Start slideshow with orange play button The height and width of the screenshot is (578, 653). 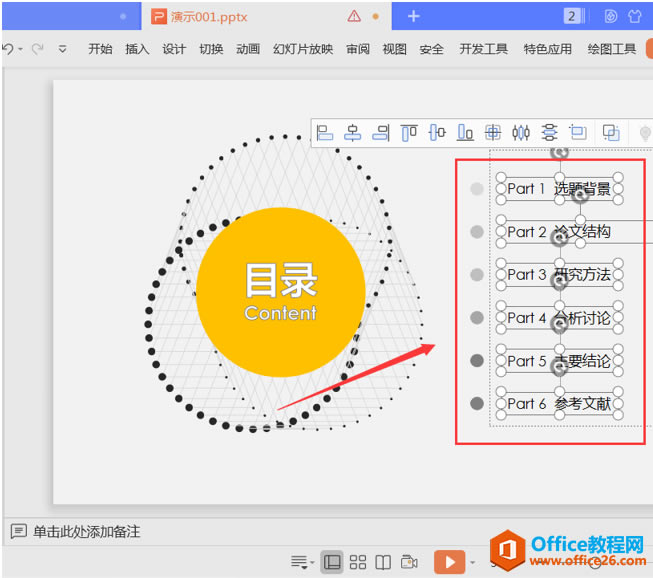coord(449,562)
